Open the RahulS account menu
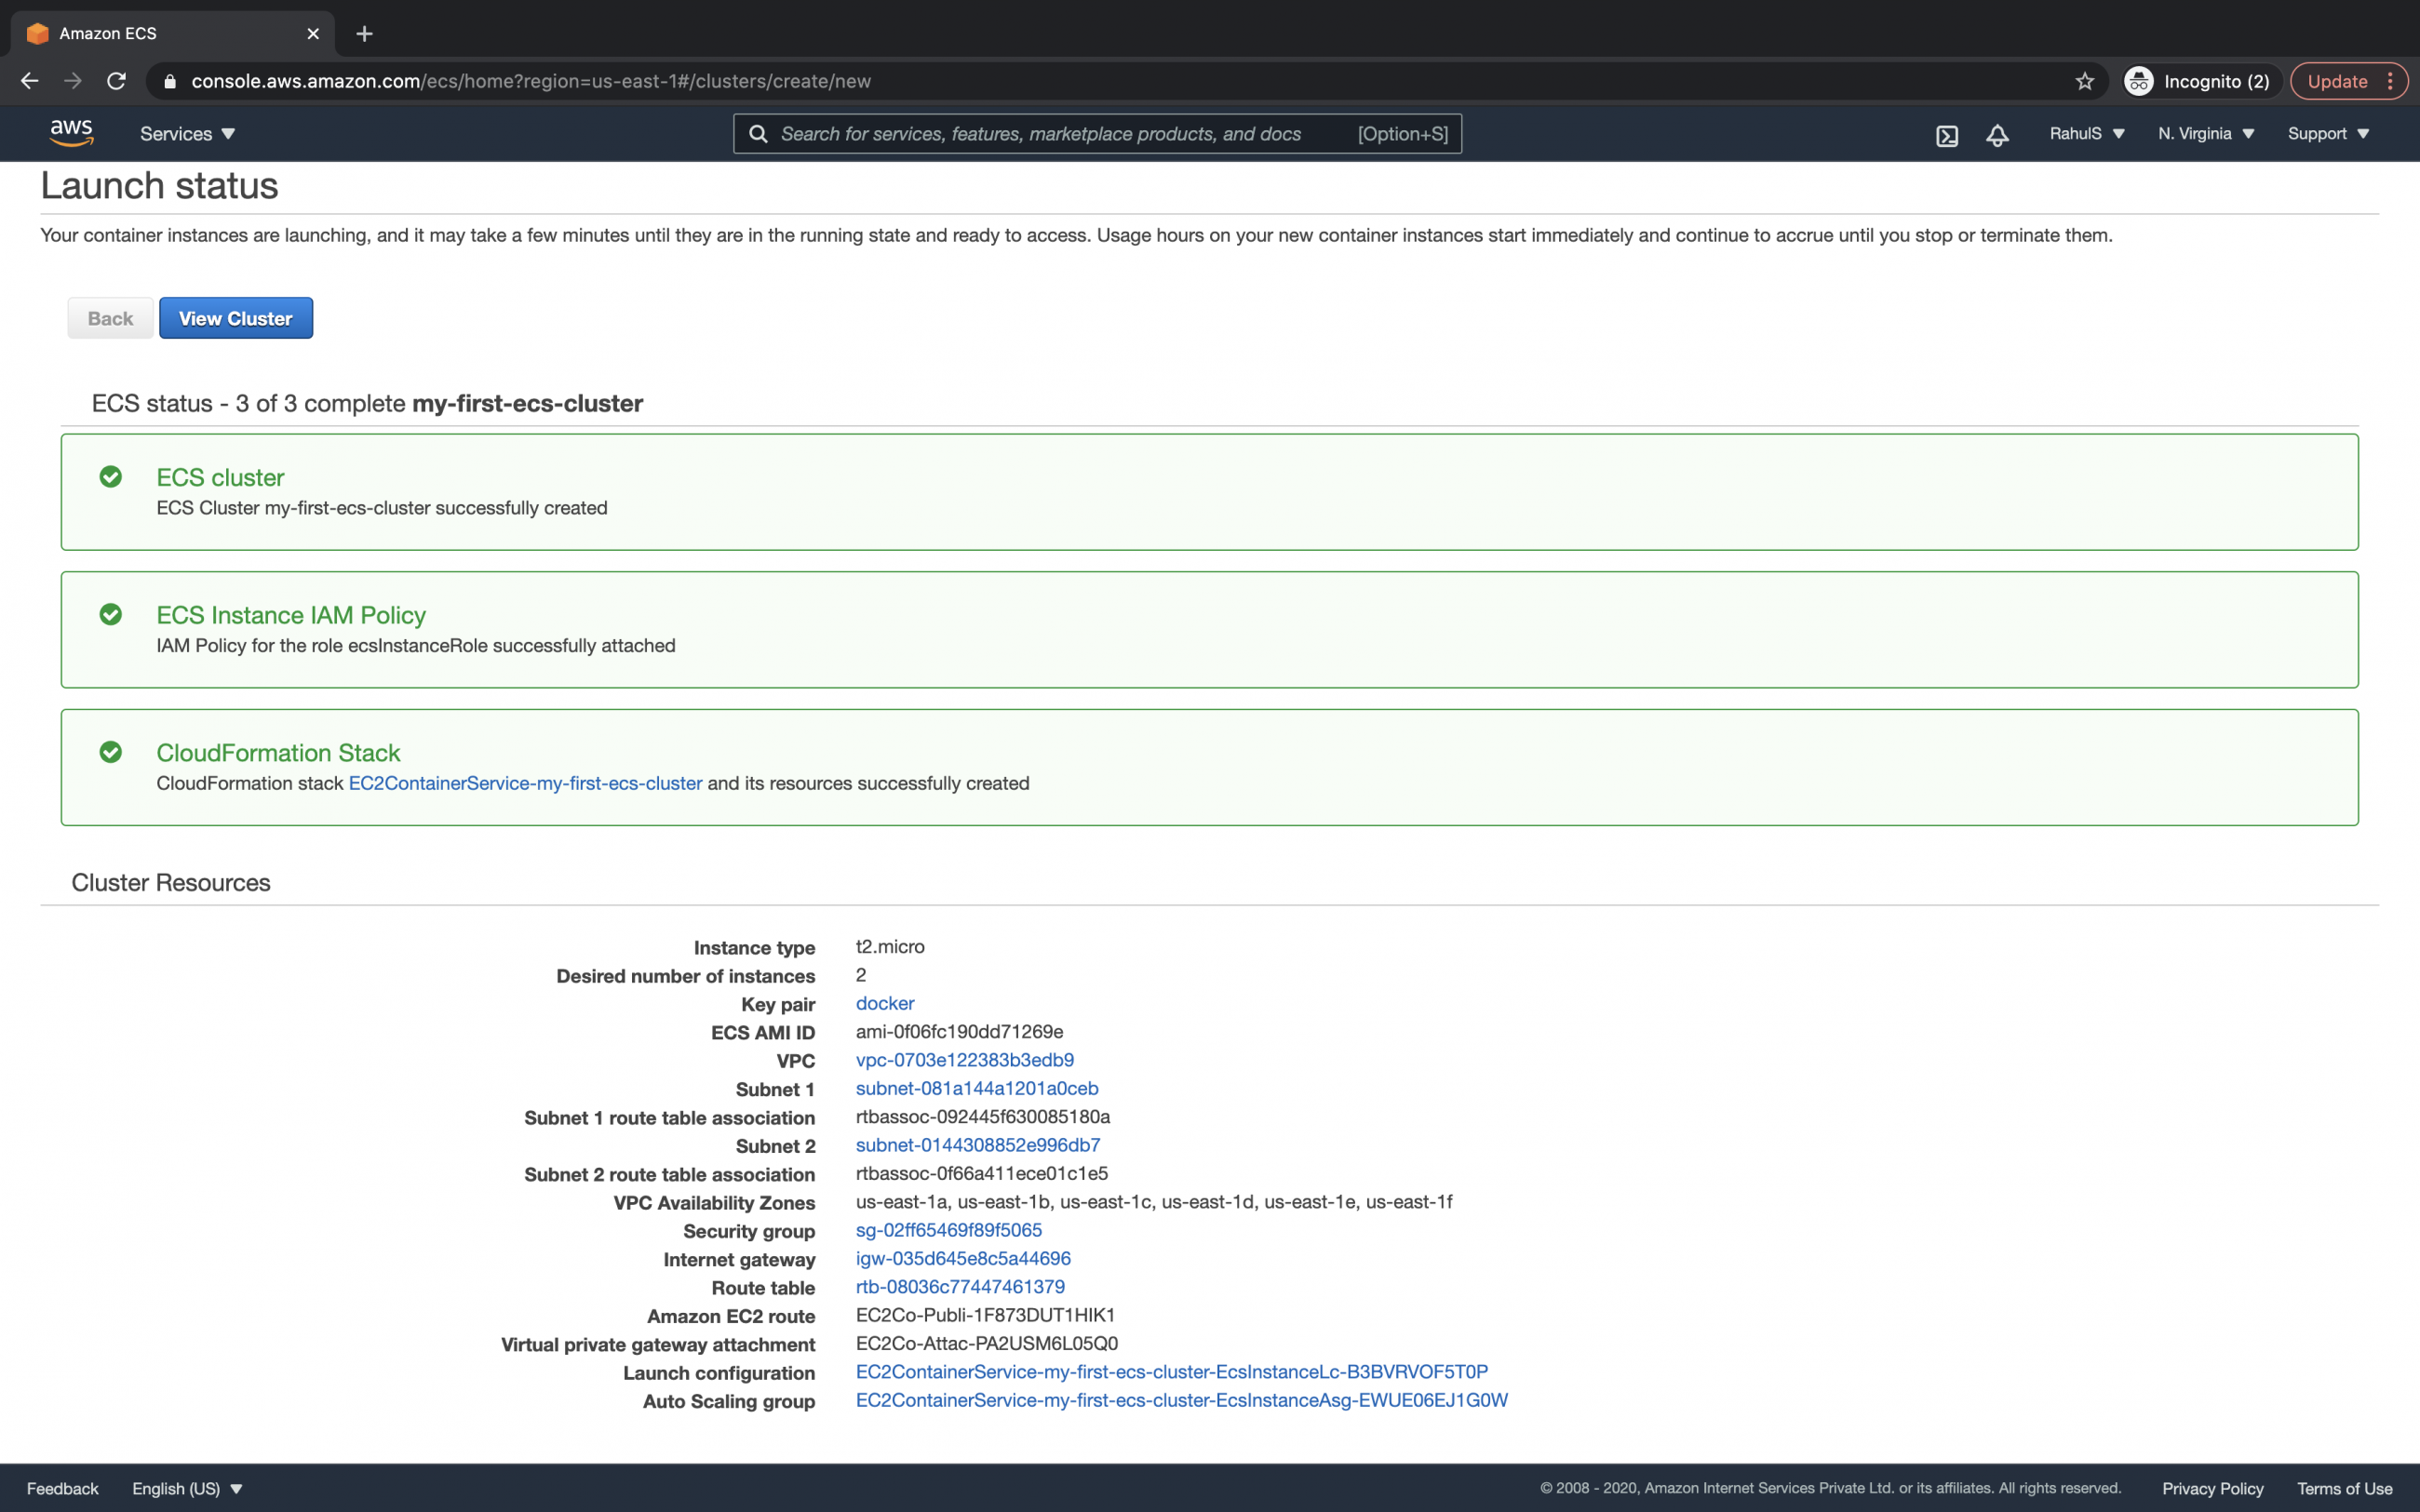 coord(2085,133)
